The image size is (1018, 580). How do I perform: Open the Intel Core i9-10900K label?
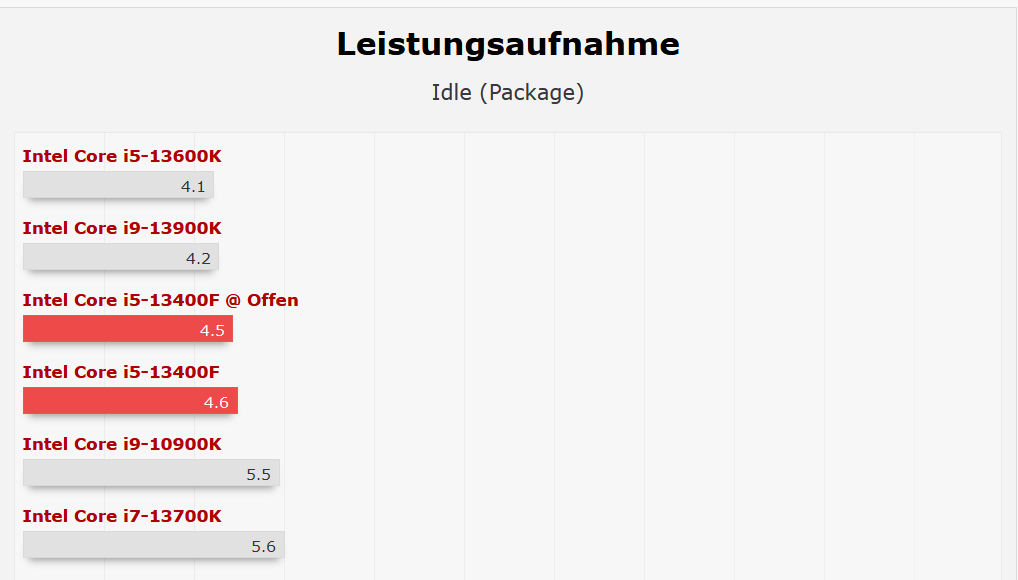click(x=122, y=444)
